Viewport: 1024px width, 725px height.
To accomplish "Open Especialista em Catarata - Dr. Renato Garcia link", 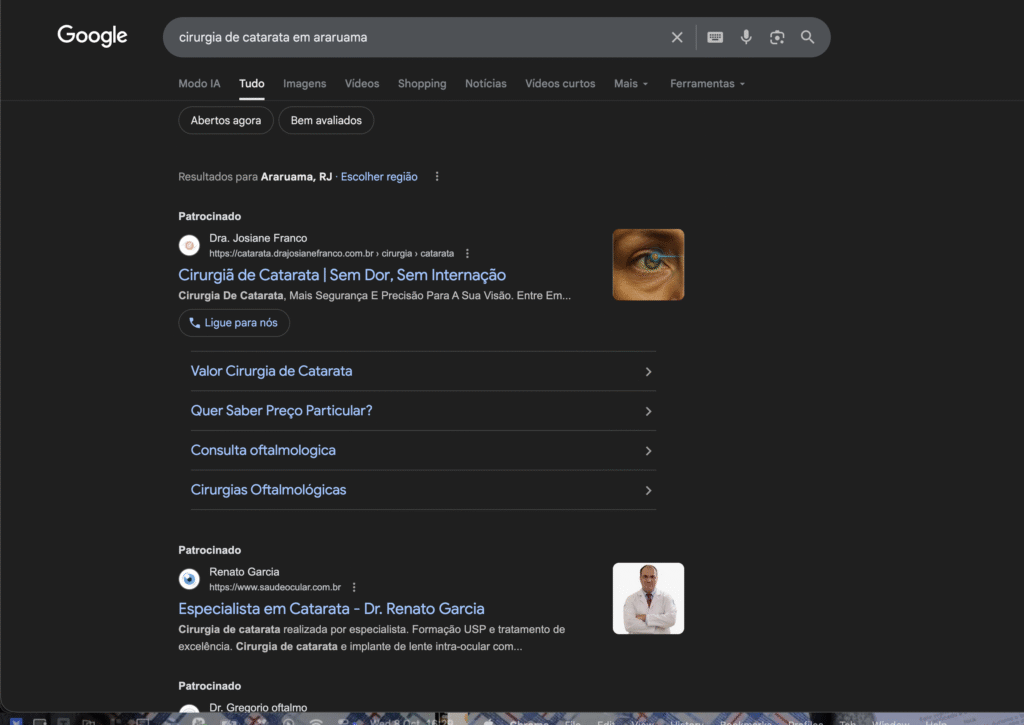I will coord(331,609).
